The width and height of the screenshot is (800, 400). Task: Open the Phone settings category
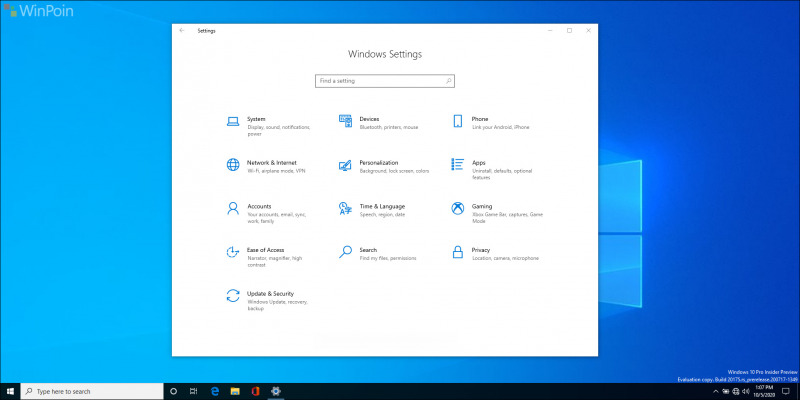point(493,122)
